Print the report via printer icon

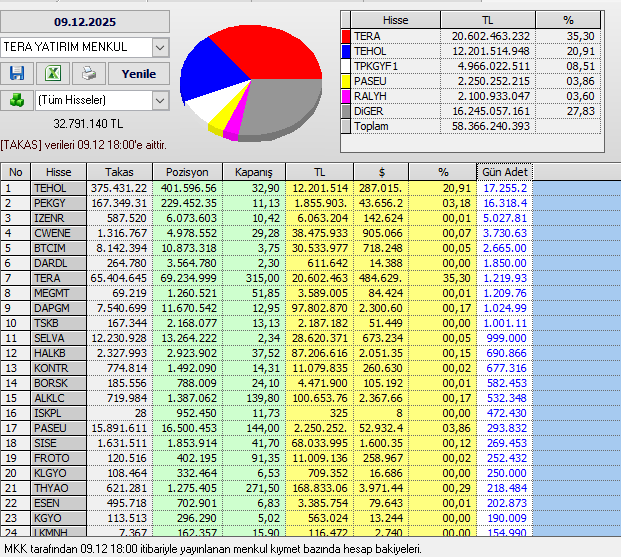pyautogui.click(x=89, y=73)
